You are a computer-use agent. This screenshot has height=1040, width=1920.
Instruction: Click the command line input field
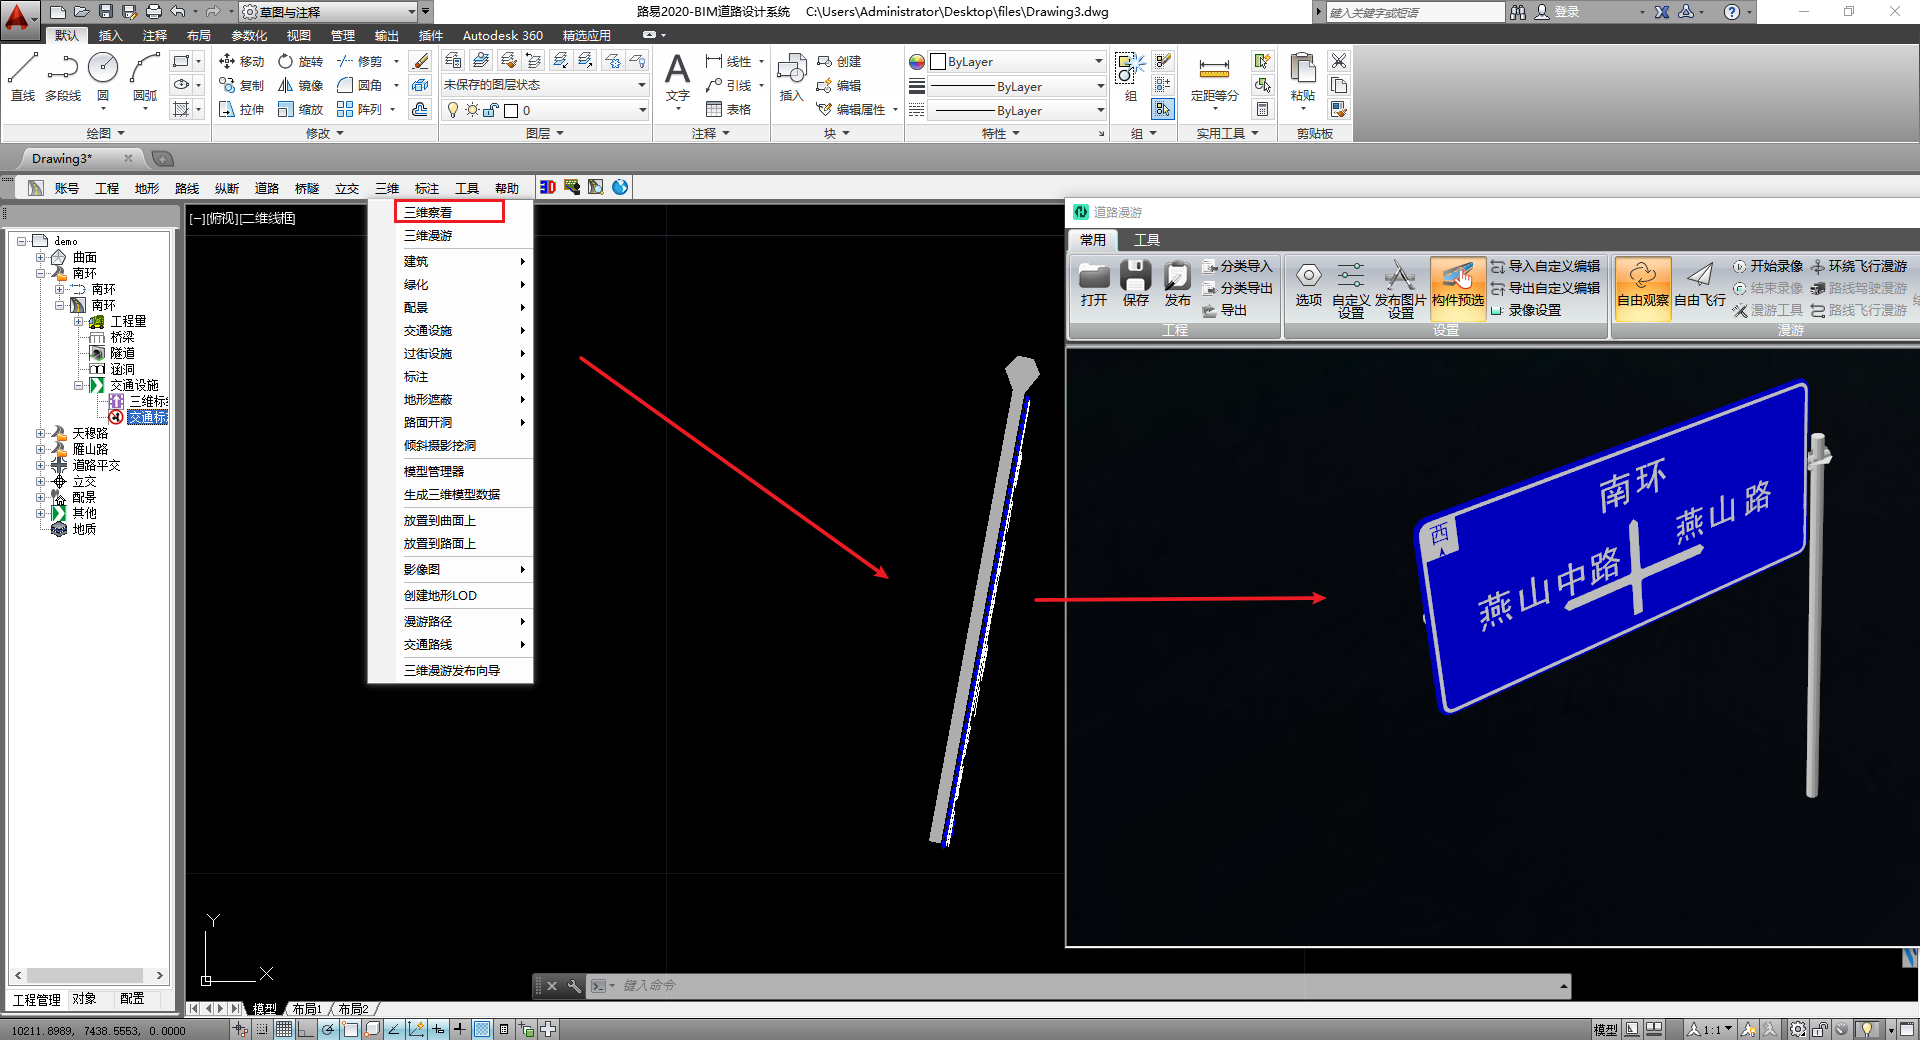point(1000,986)
